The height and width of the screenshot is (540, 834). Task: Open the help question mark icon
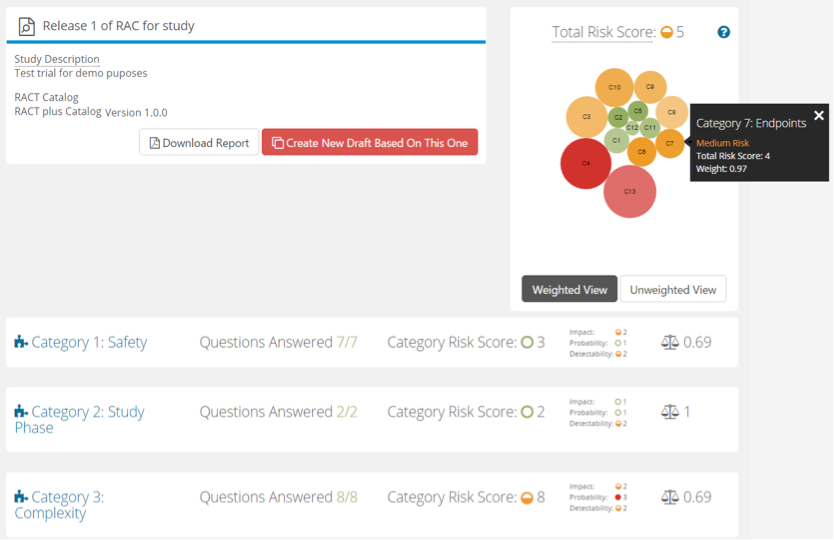click(723, 32)
